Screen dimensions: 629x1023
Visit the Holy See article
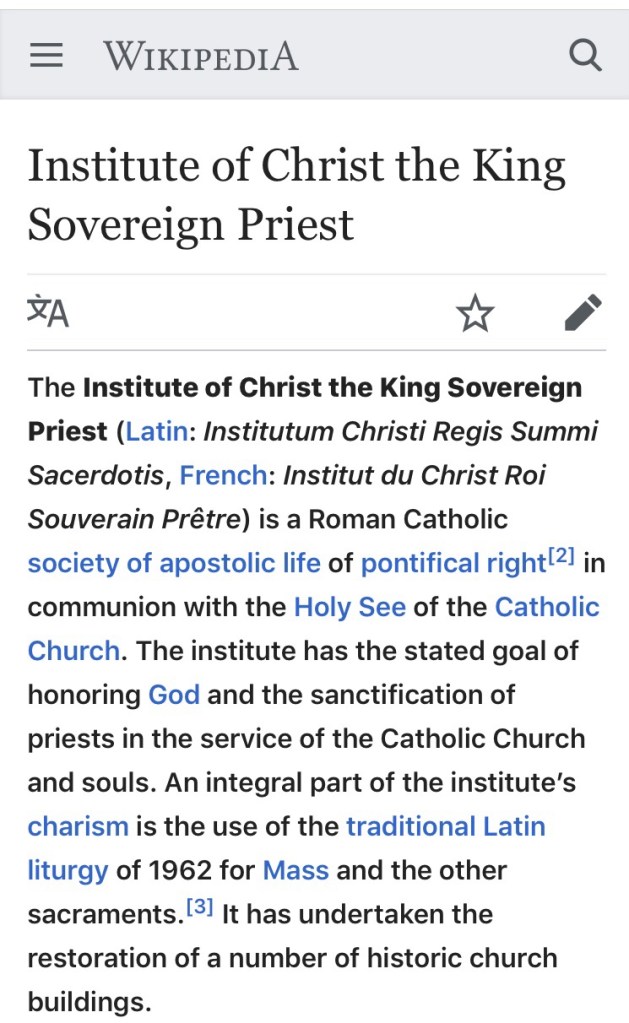tap(350, 607)
